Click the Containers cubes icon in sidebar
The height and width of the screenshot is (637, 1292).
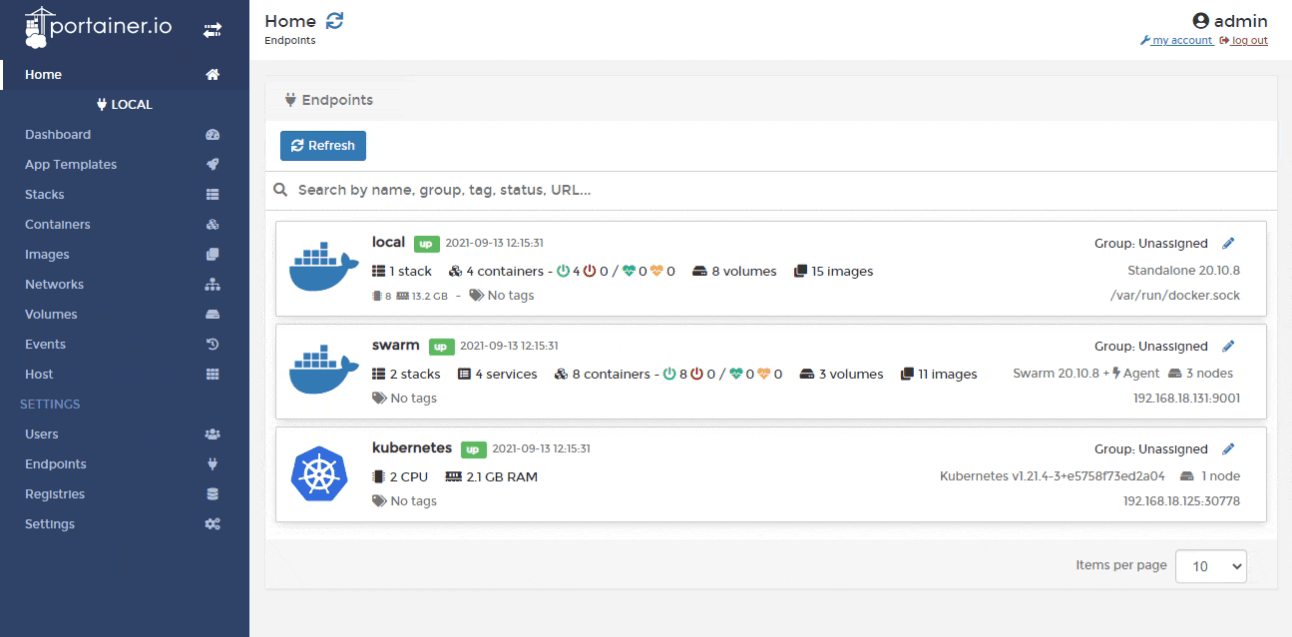(212, 225)
